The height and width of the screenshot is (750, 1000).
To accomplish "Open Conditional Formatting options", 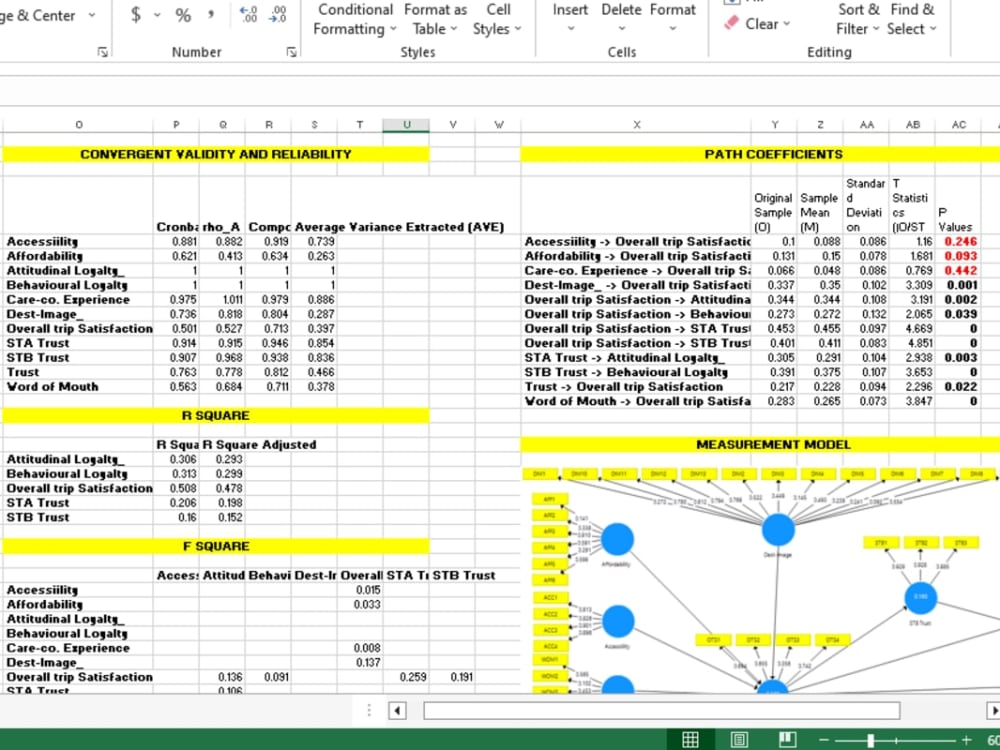I will pyautogui.click(x=354, y=20).
